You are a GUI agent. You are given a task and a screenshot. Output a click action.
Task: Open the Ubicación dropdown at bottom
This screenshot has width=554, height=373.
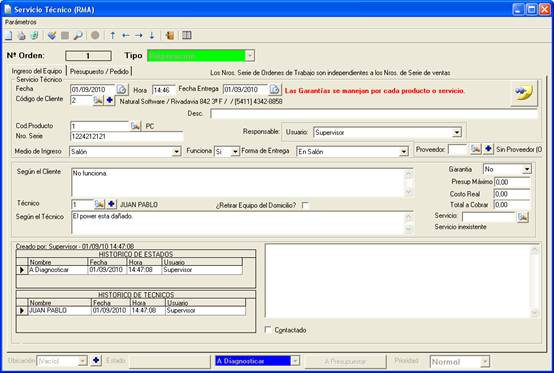pyautogui.click(x=82, y=361)
